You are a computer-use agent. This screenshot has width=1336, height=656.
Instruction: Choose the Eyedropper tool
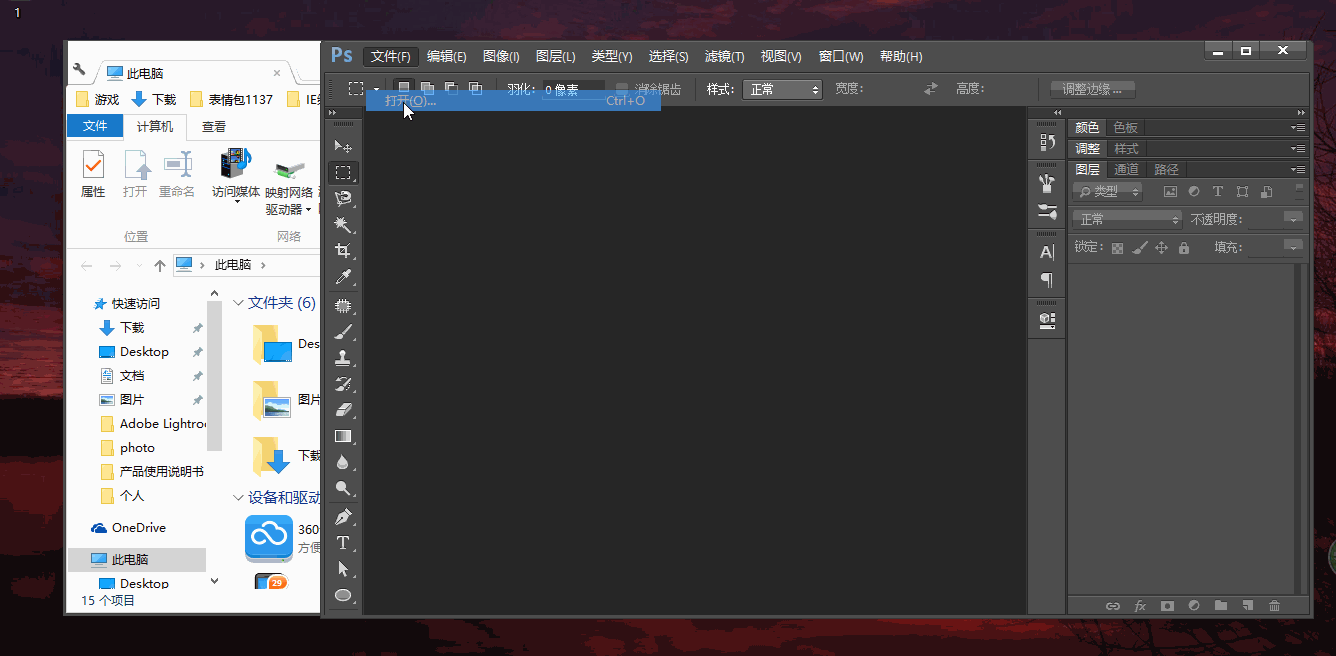(x=343, y=277)
